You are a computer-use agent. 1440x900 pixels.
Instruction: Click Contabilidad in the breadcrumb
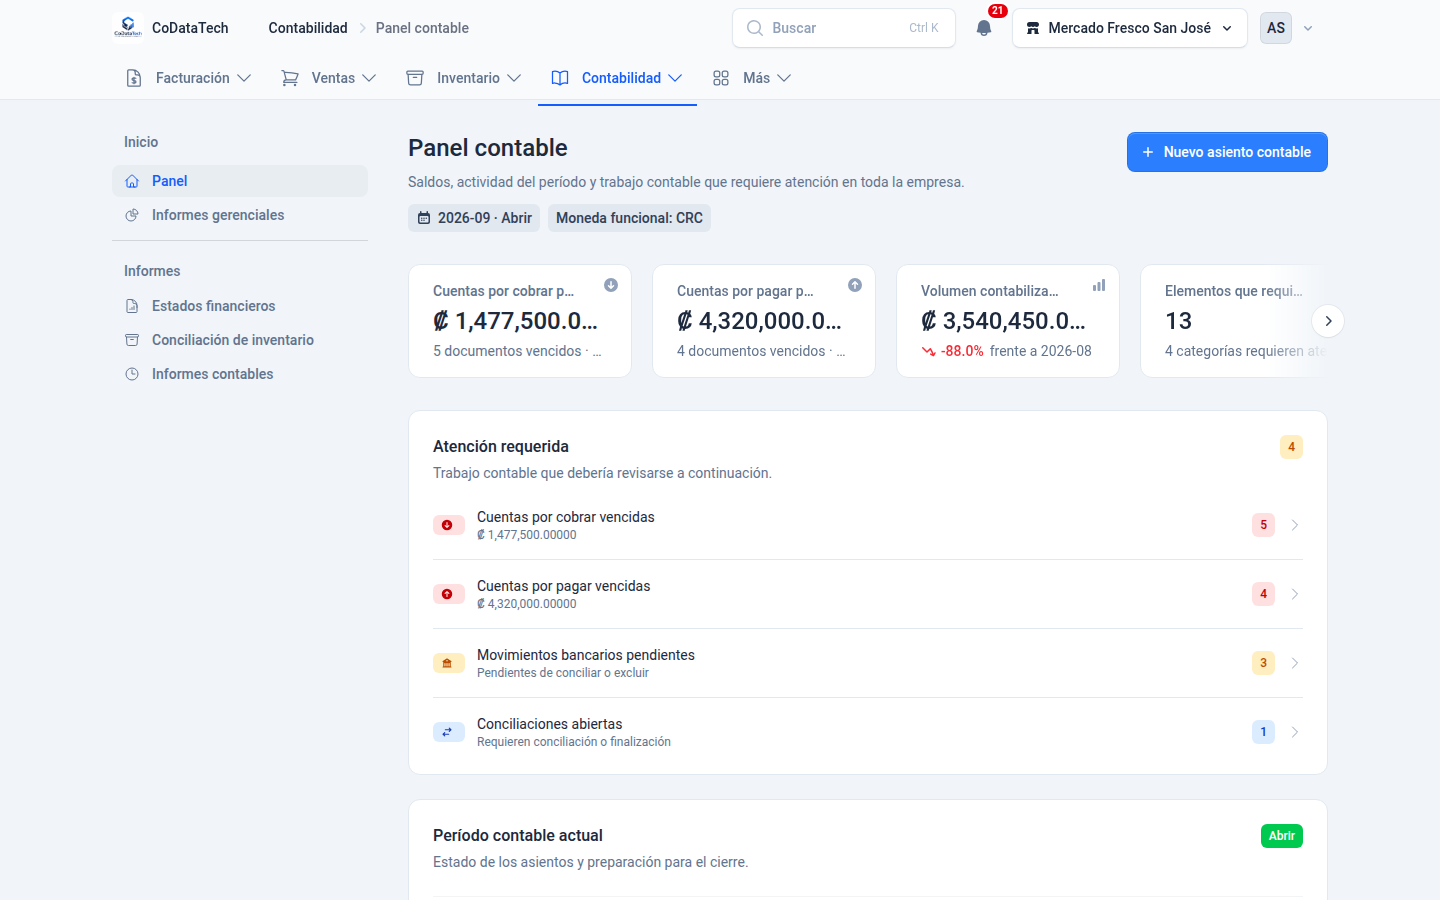(x=308, y=28)
